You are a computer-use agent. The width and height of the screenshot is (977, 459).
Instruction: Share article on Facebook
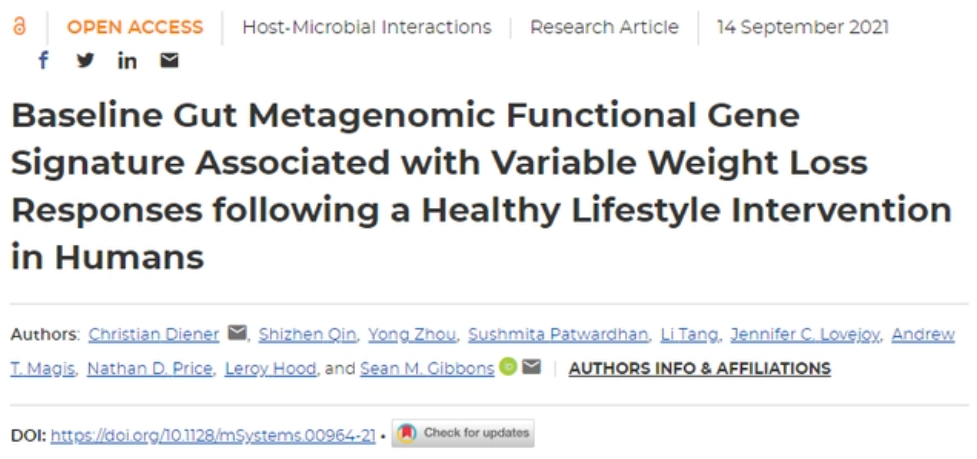pos(43,61)
